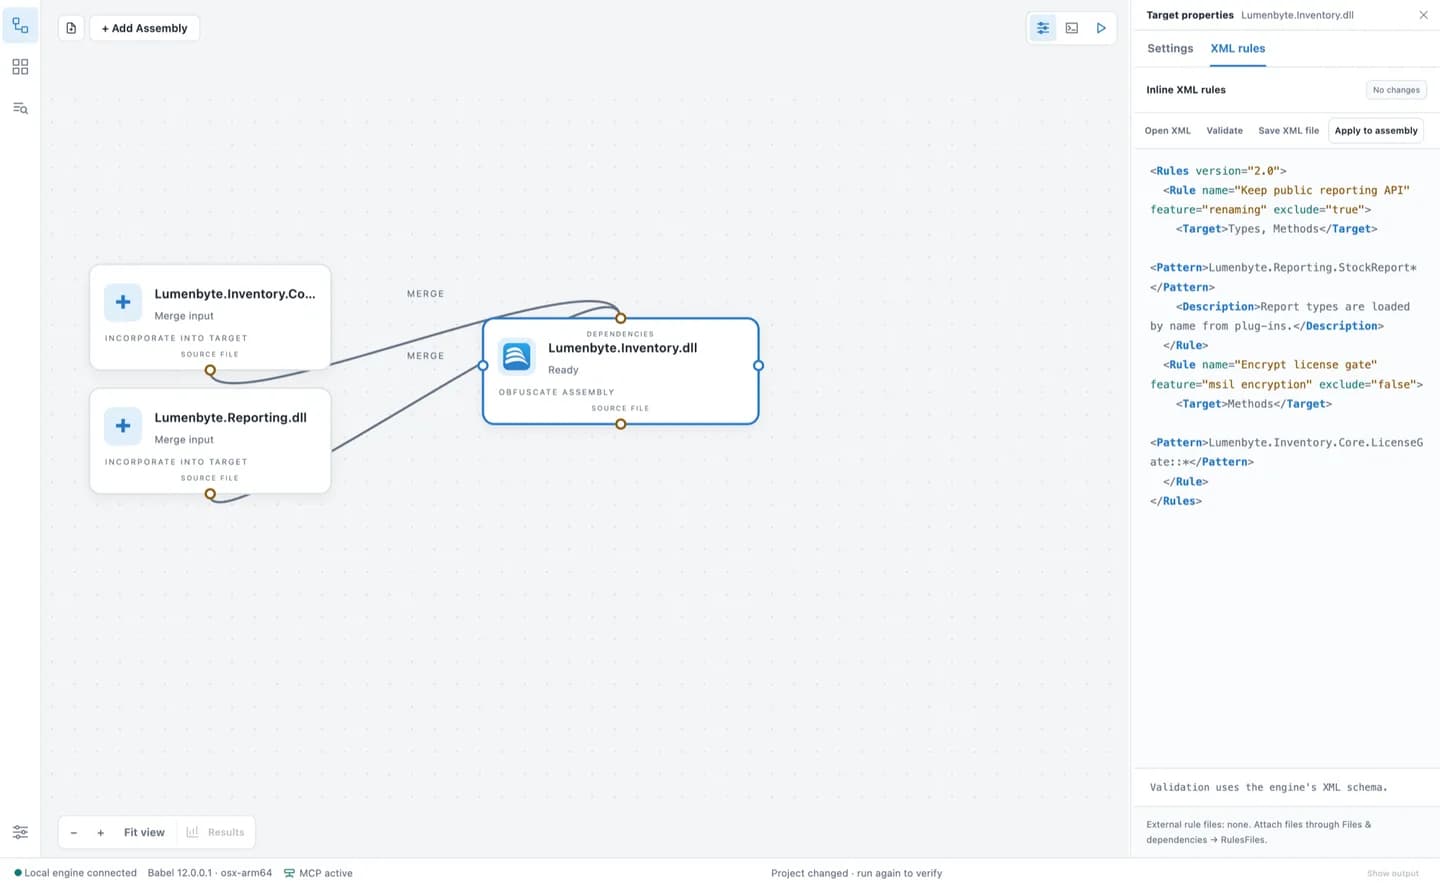
Task: Toggle the properties panel sliders icon
Action: coord(1043,28)
